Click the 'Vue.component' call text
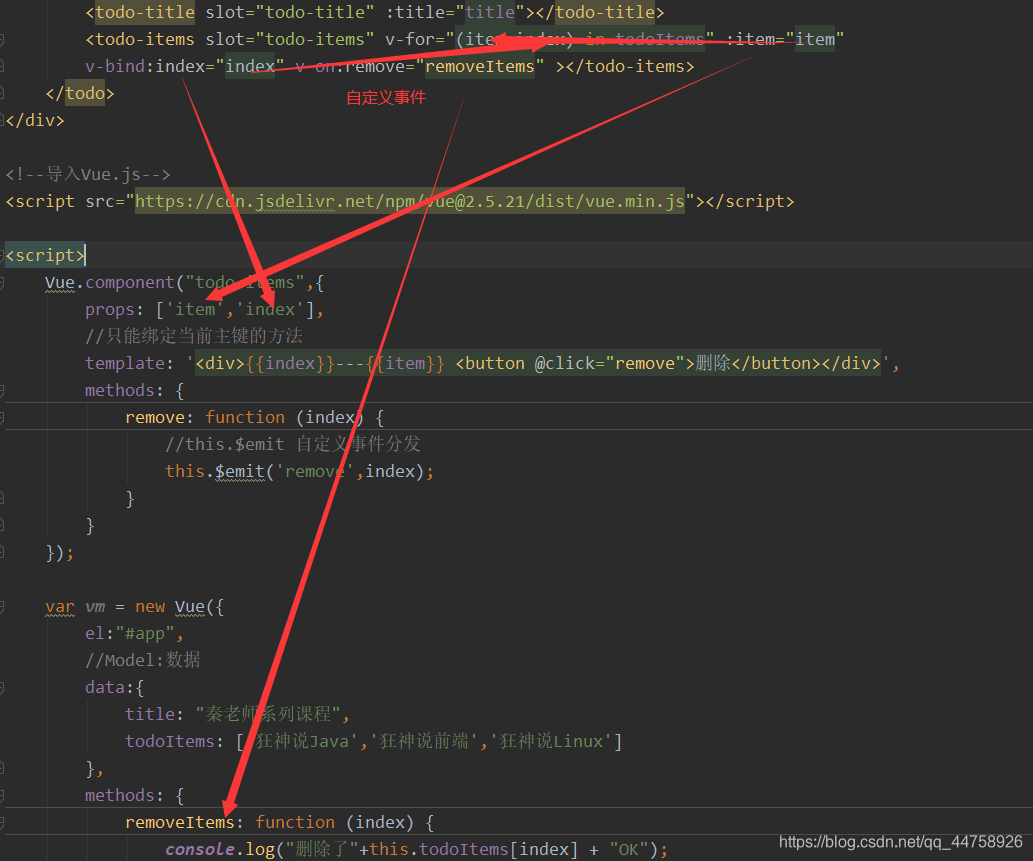Image resolution: width=1033 pixels, height=861 pixels. click(x=109, y=283)
